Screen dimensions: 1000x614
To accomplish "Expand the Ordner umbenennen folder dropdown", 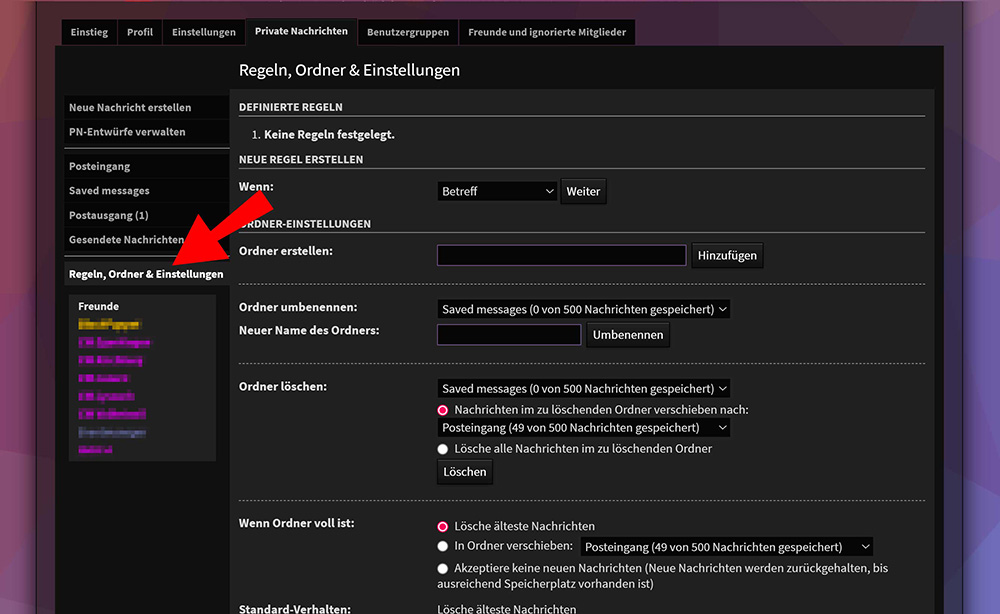I will [584, 310].
